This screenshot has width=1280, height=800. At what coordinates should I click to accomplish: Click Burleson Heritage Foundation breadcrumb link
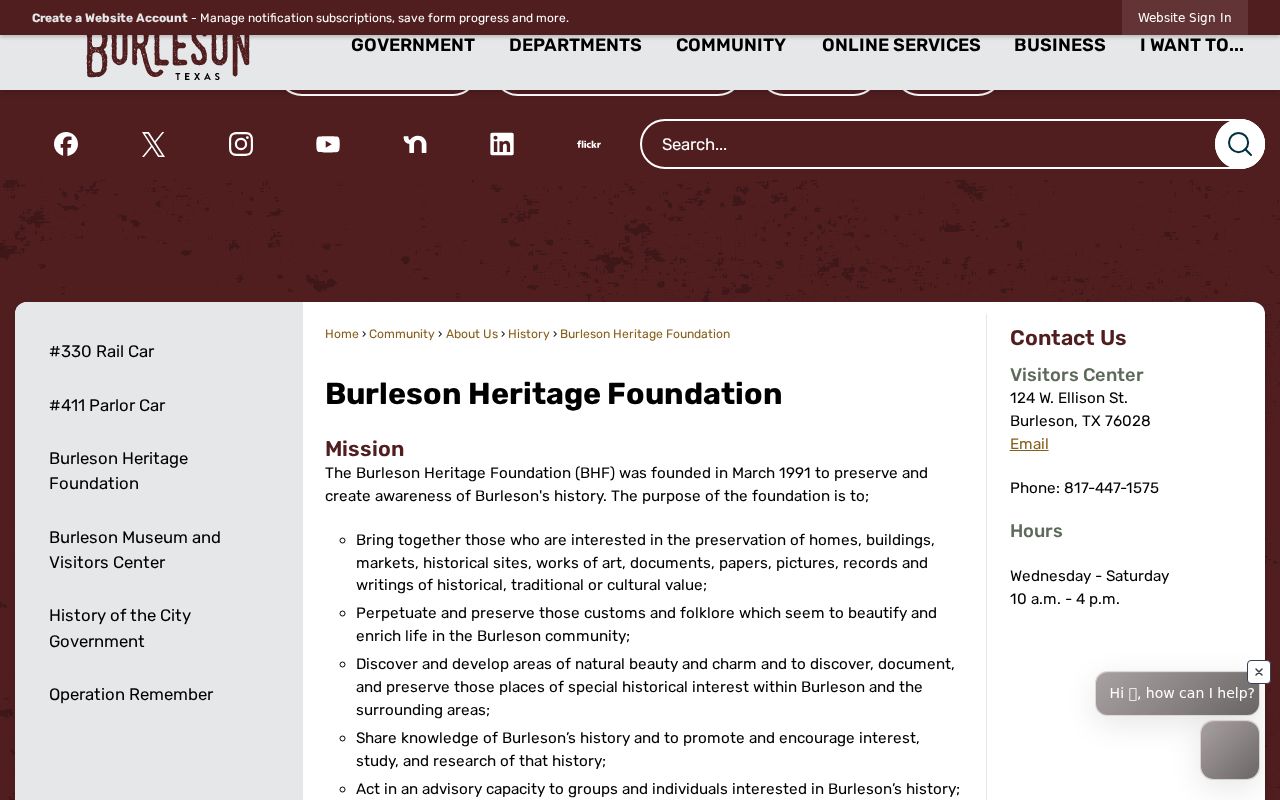coord(645,334)
